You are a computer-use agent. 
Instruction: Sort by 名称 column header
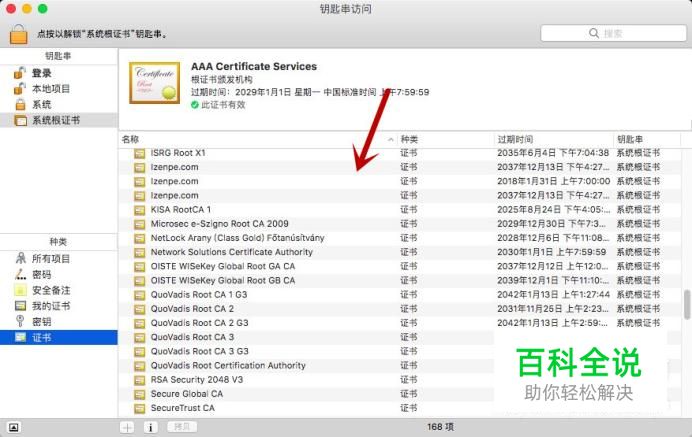(x=258, y=139)
